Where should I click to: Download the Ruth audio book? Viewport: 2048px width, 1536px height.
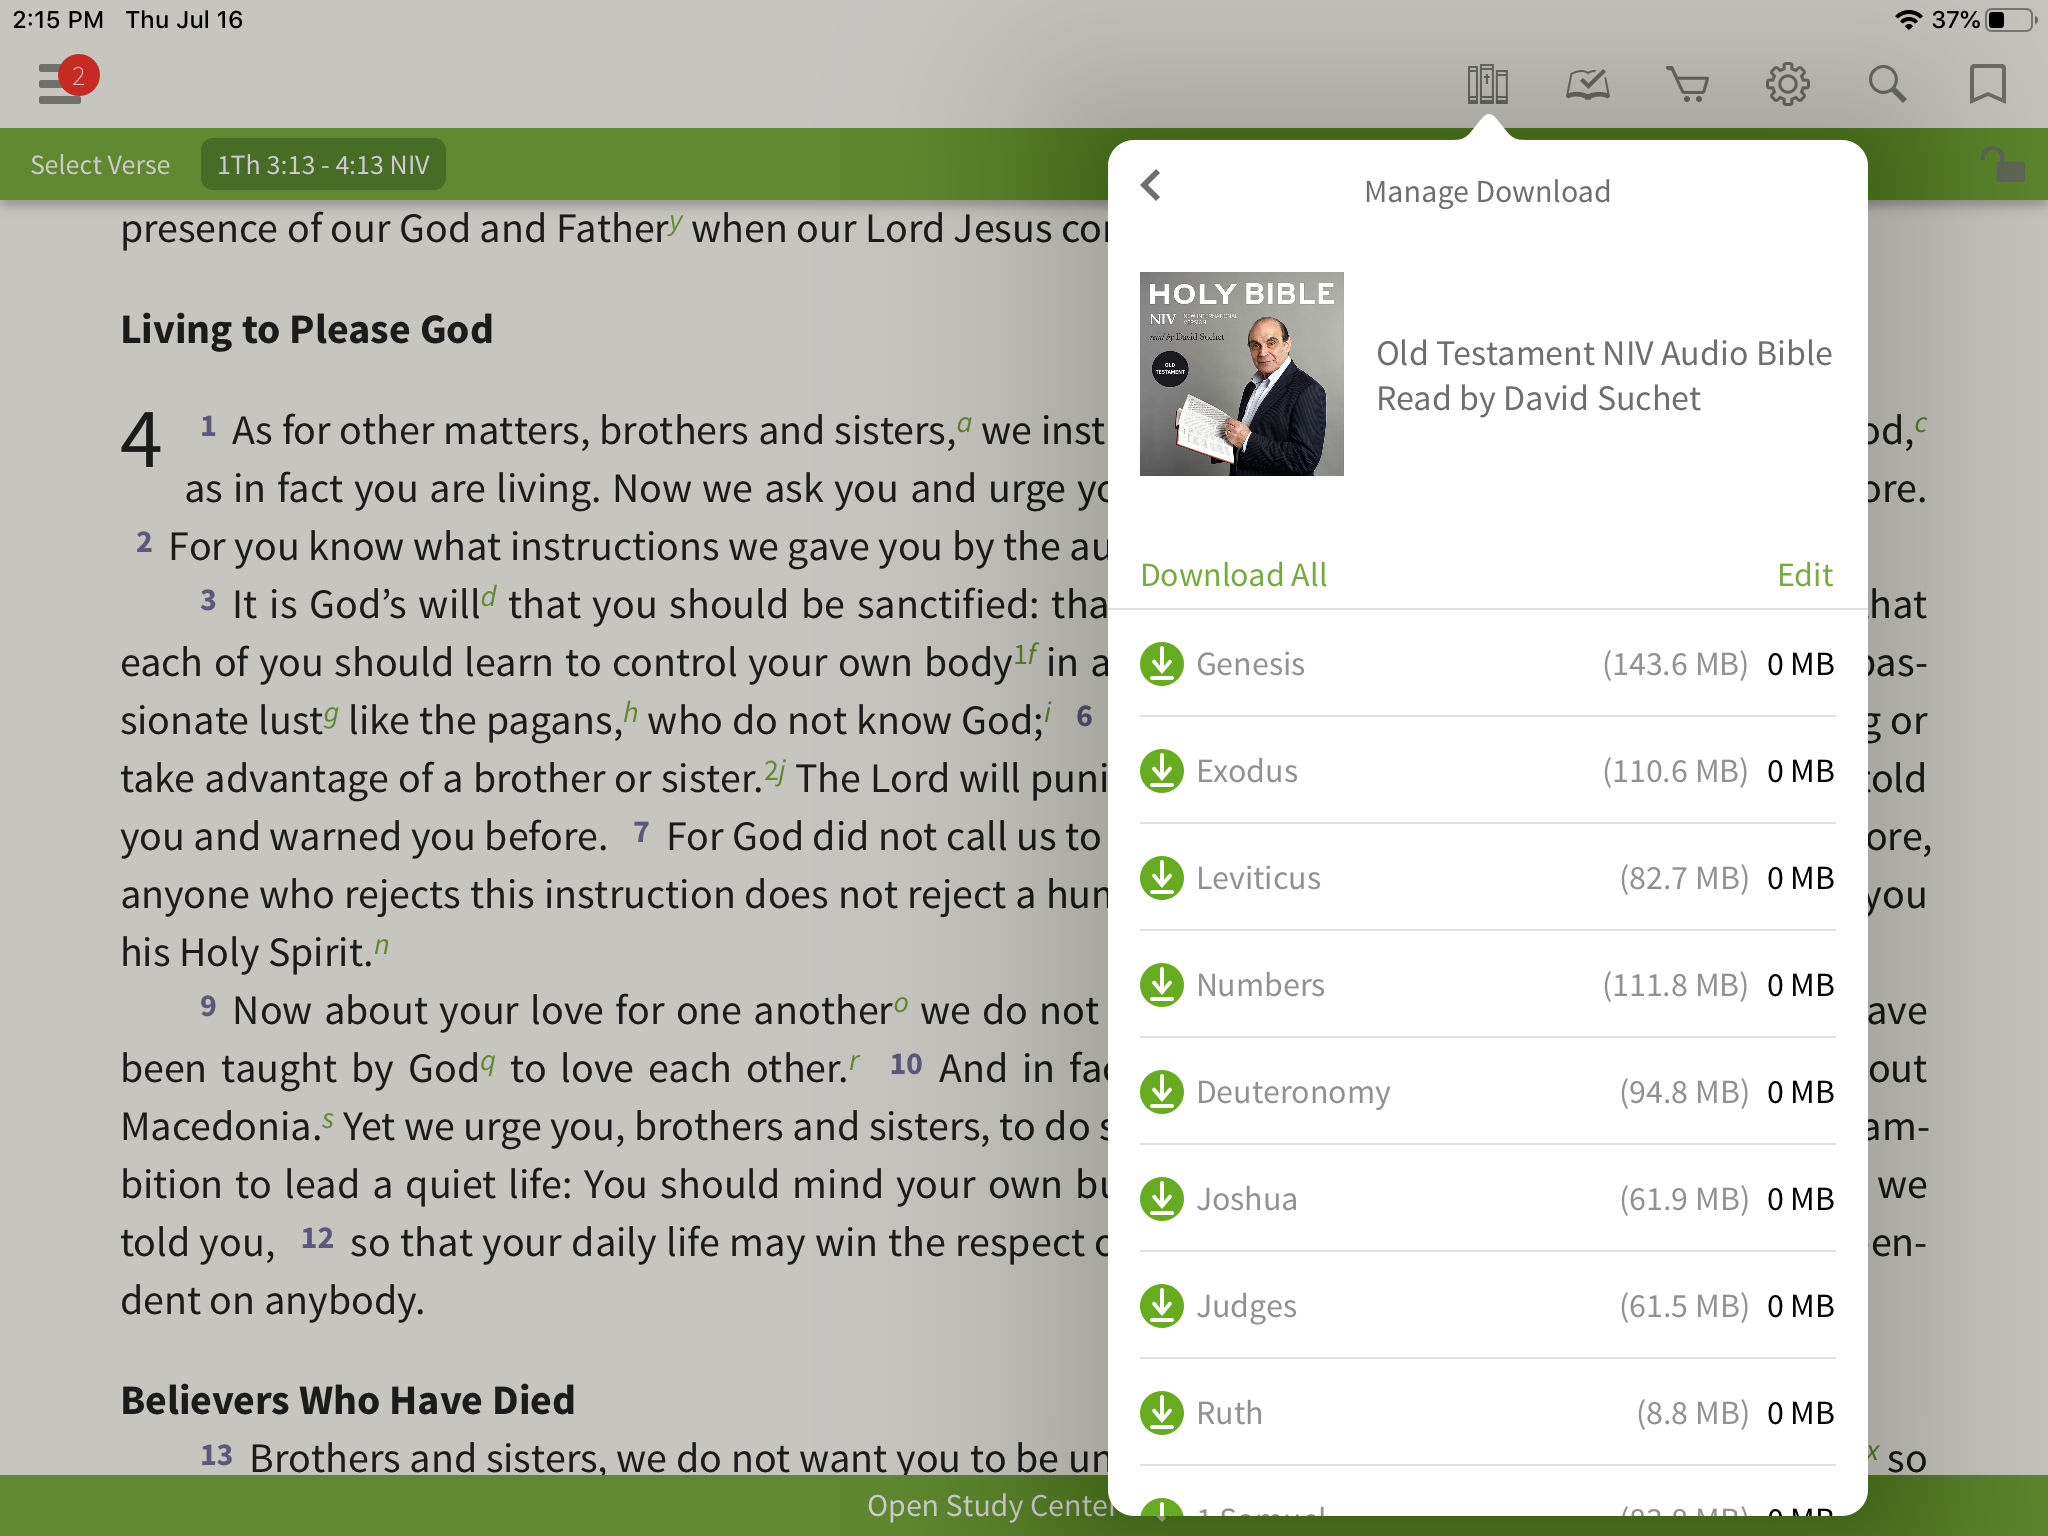tap(1162, 1413)
